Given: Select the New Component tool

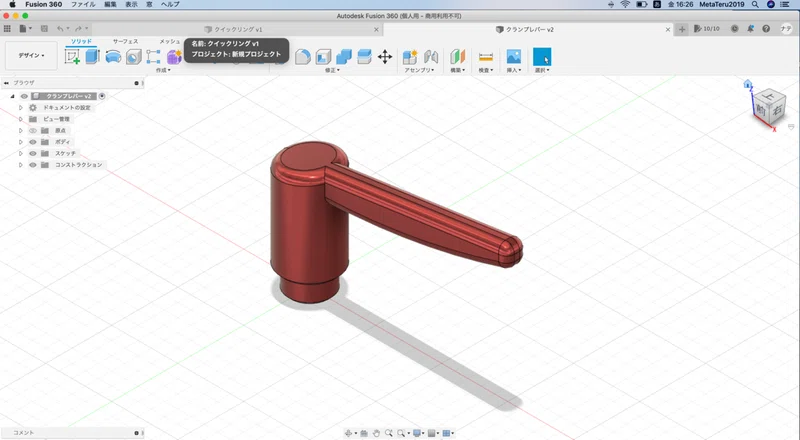Looking at the screenshot, I should pos(410,57).
